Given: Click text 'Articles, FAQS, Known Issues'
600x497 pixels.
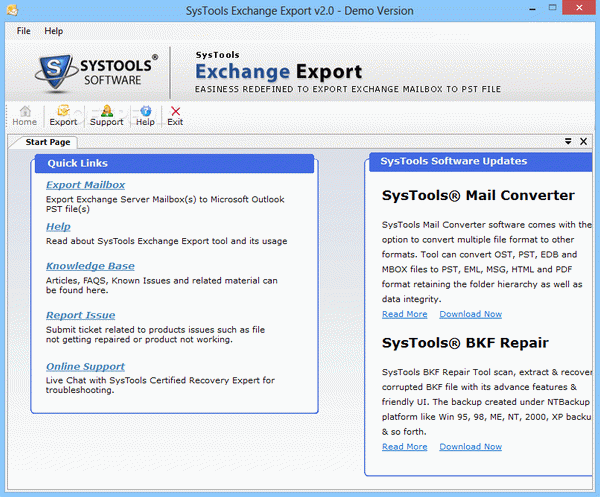Looking at the screenshot, I should pyautogui.click(x=108, y=280).
